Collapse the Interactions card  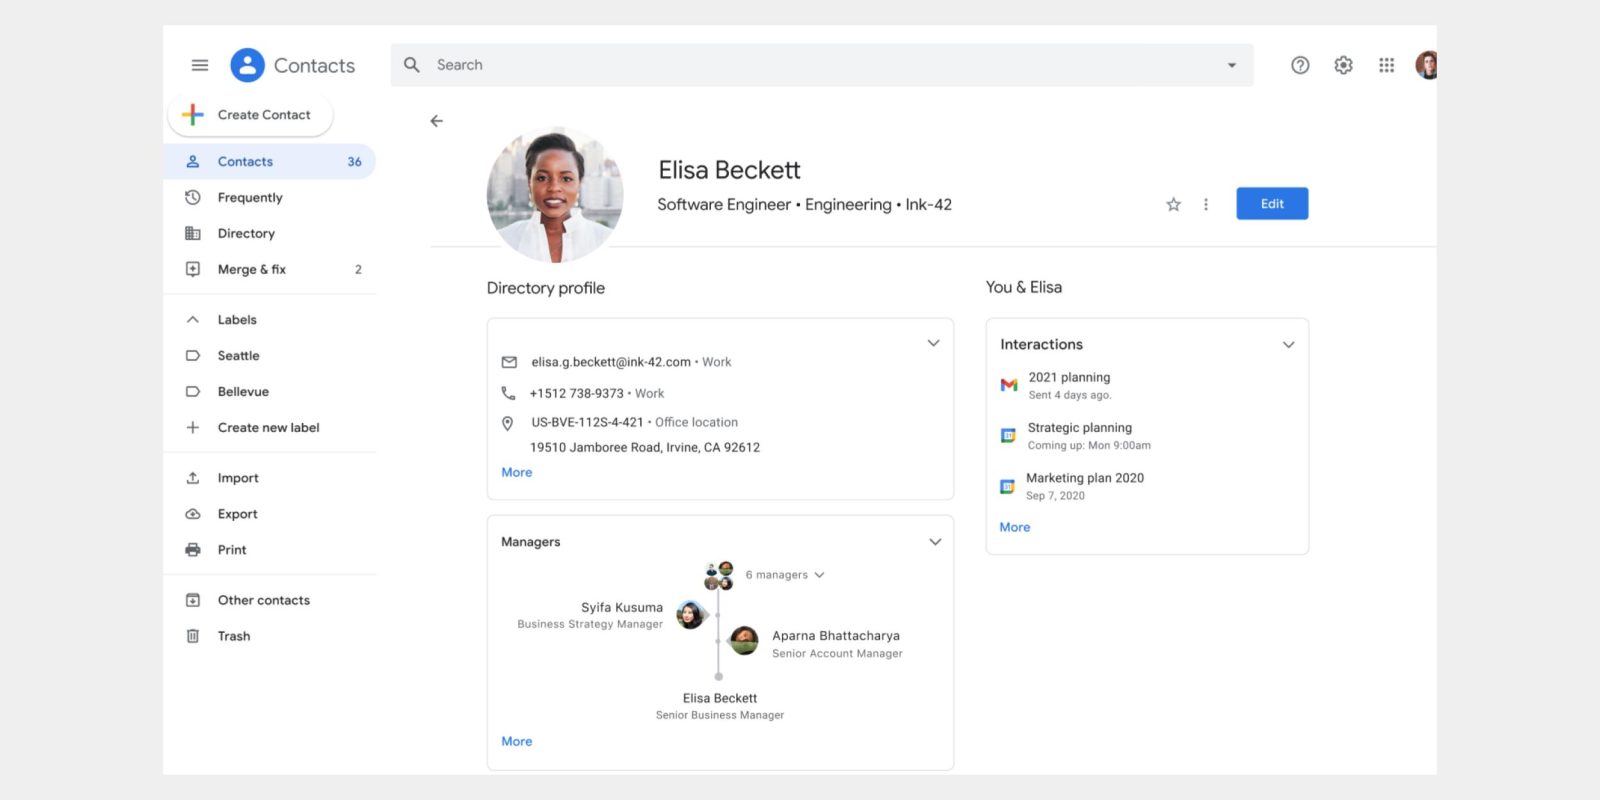pos(1288,344)
